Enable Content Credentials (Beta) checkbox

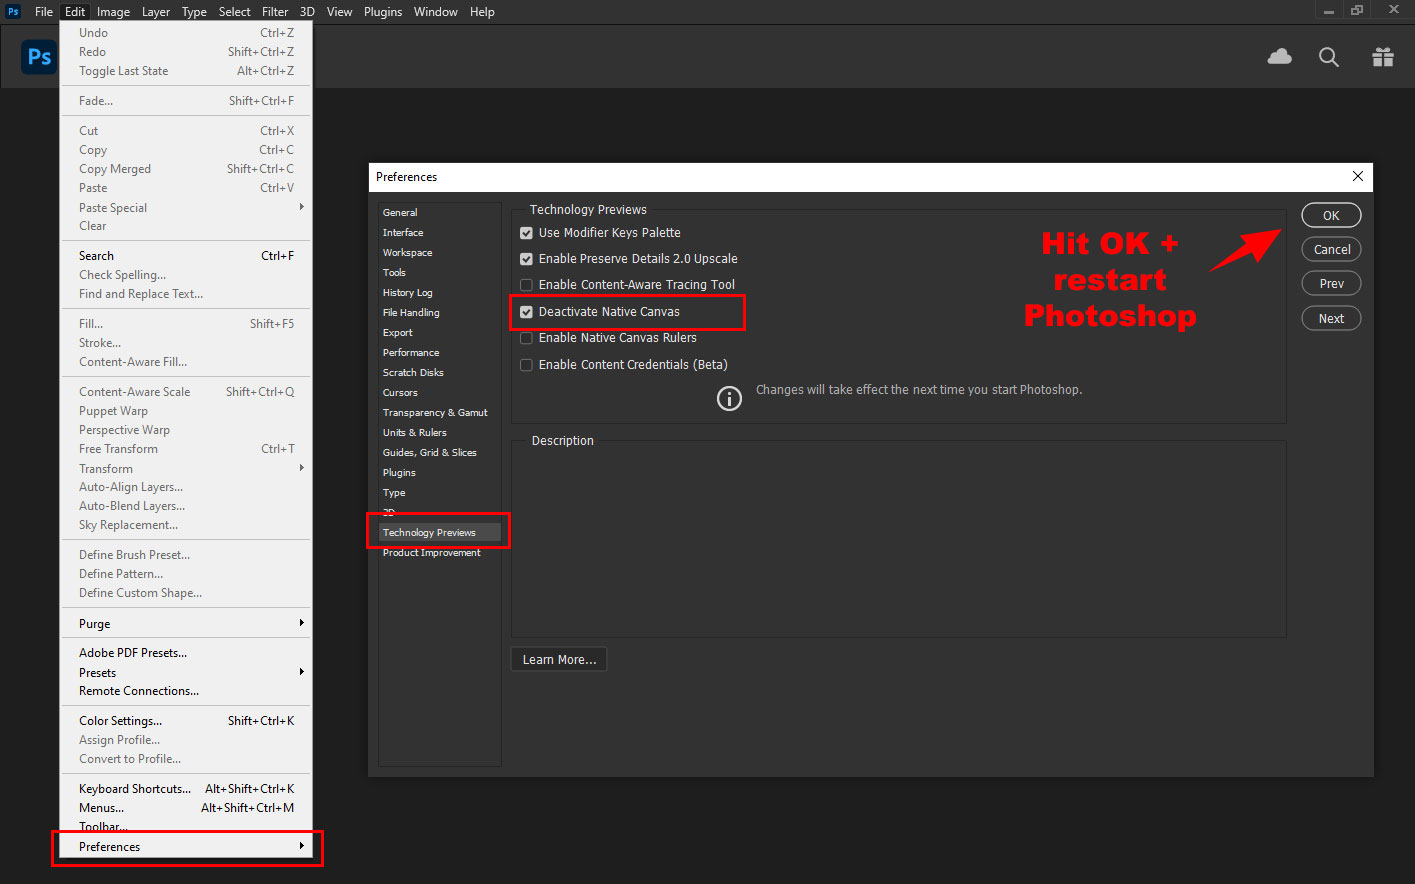pos(526,365)
